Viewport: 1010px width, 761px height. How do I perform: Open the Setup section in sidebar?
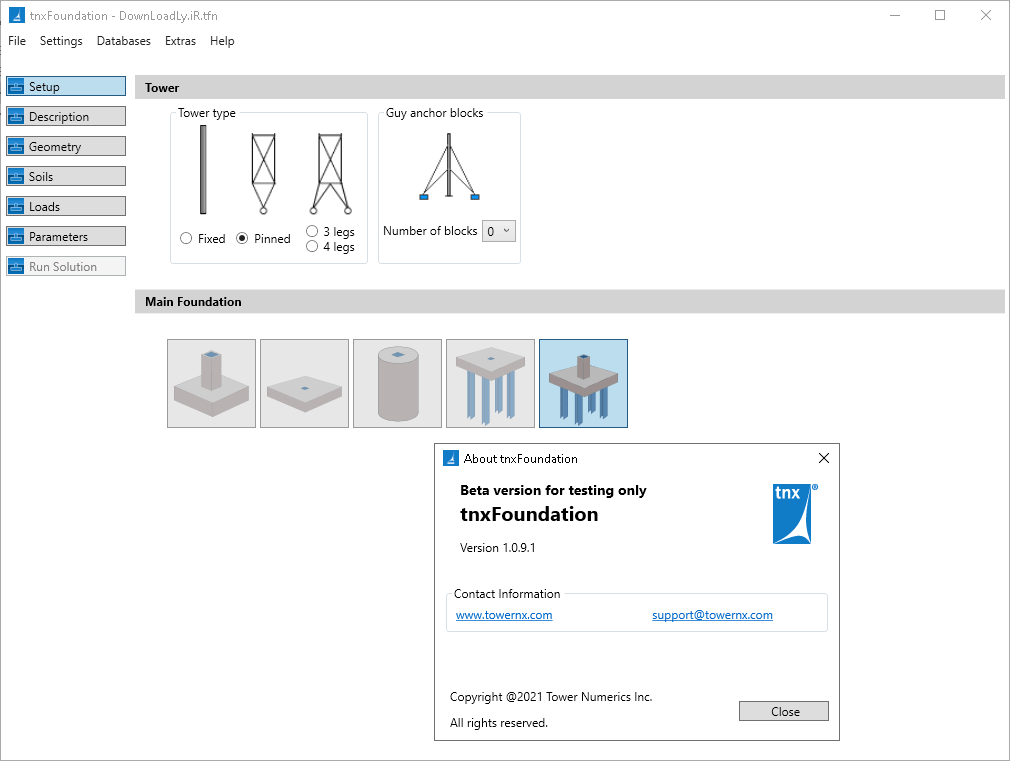pyautogui.click(x=66, y=86)
